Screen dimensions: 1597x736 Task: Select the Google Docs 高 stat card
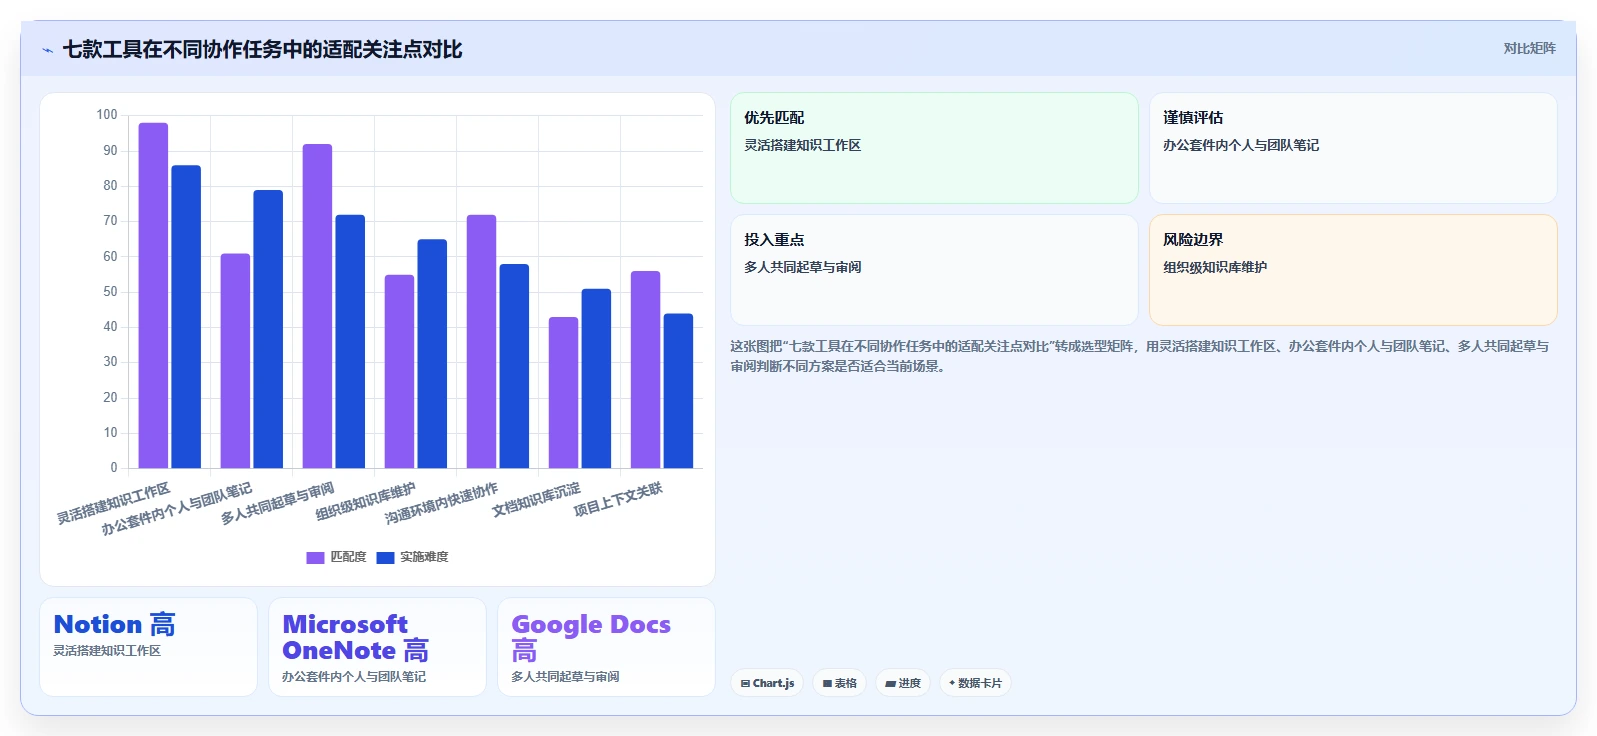pos(606,647)
